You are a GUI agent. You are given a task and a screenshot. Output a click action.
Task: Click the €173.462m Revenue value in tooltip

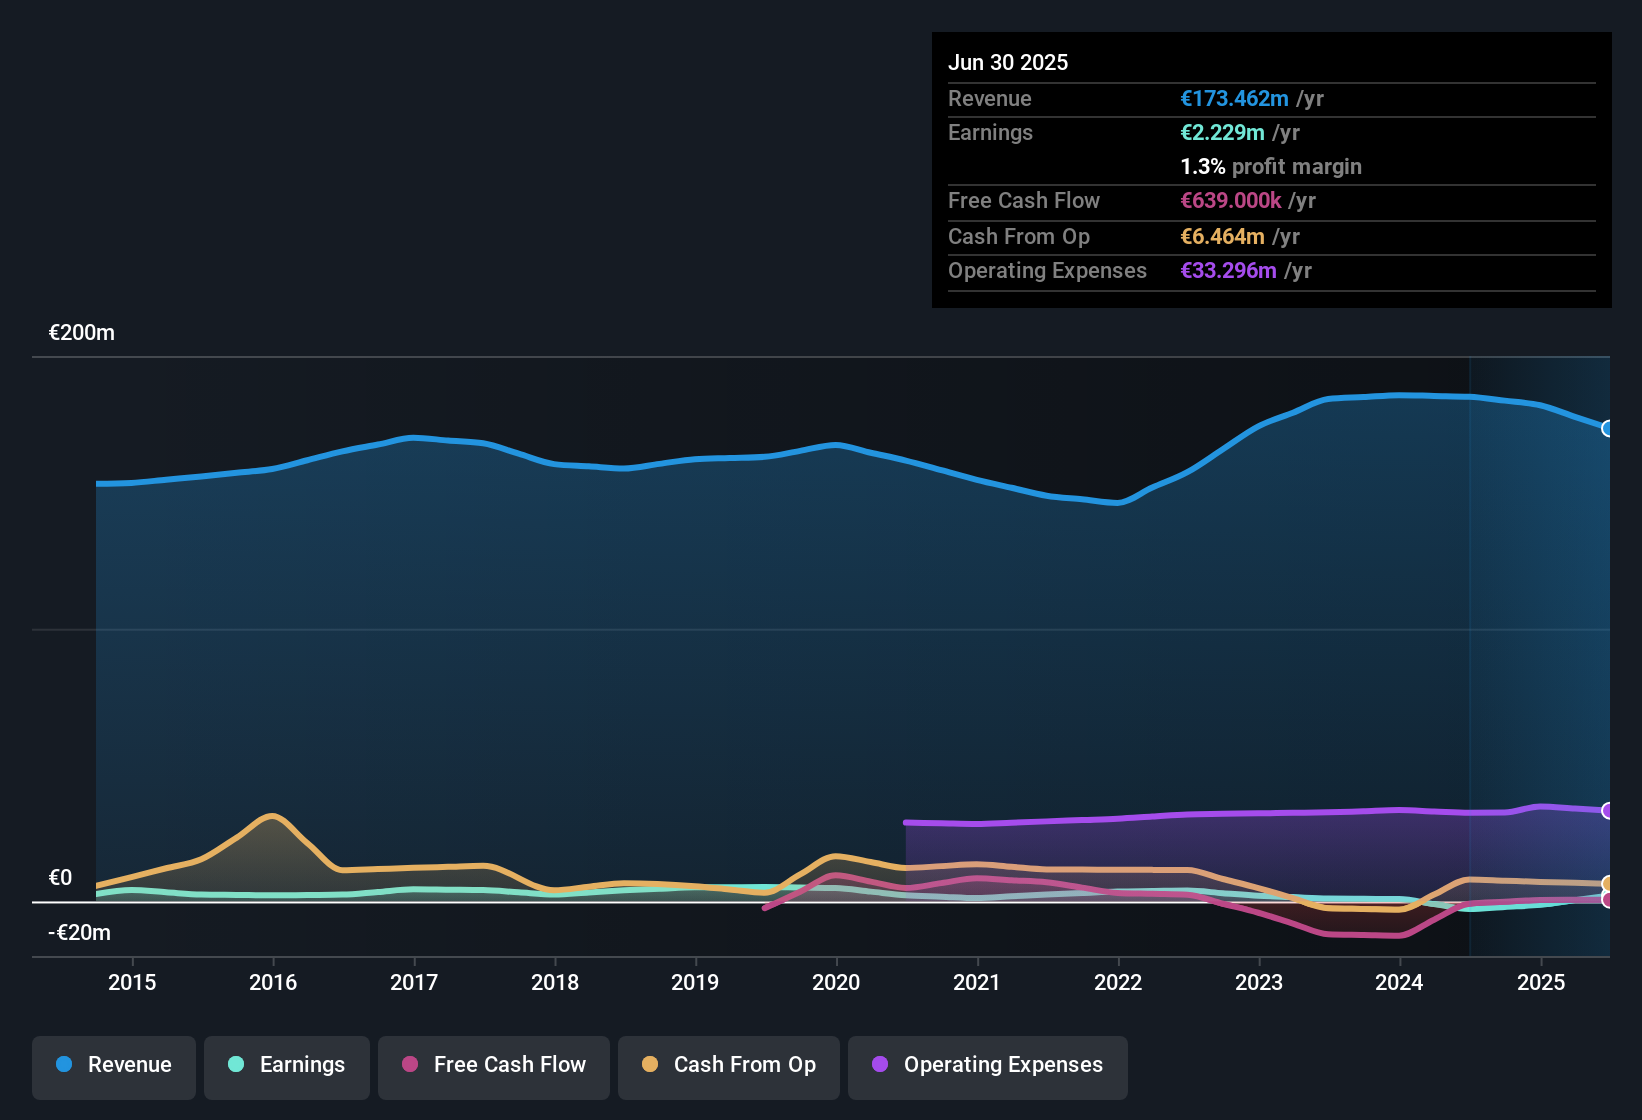pyautogui.click(x=1233, y=98)
